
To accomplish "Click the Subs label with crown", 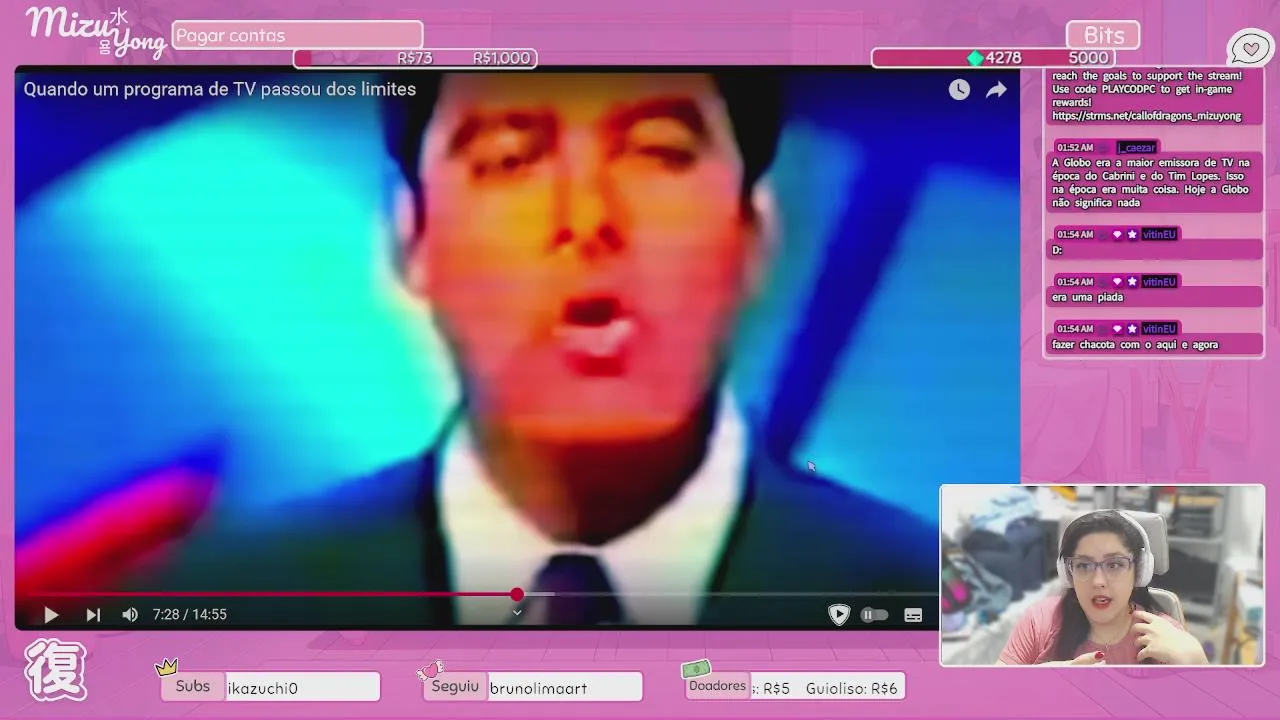I will point(192,685).
